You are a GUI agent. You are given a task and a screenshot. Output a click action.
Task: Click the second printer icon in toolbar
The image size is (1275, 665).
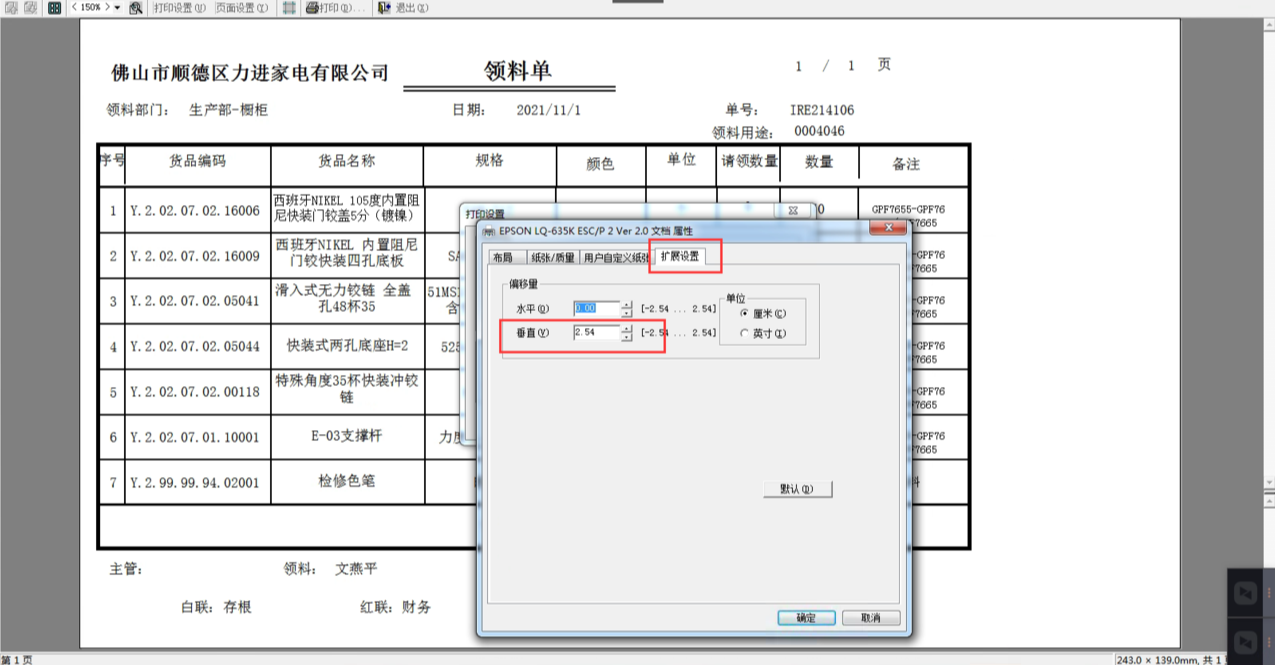[28, 8]
